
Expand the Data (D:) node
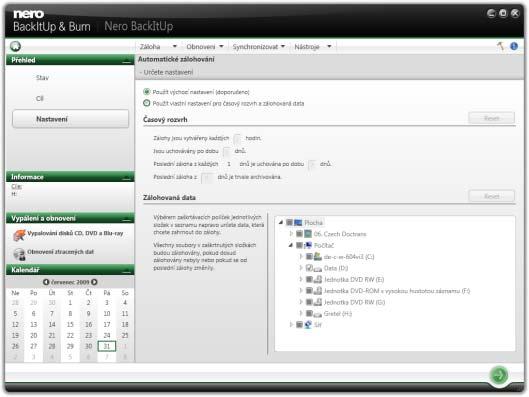click(x=301, y=268)
